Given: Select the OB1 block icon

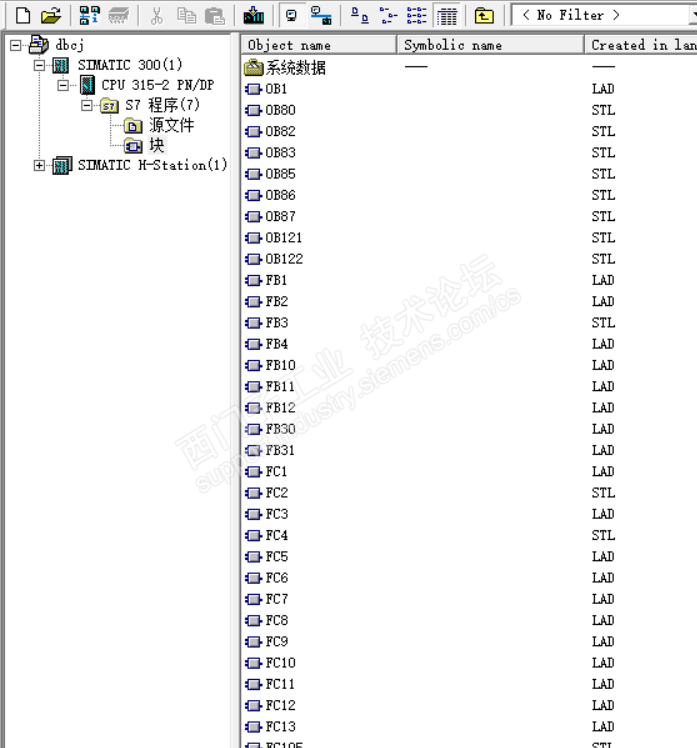Looking at the screenshot, I should 253,89.
